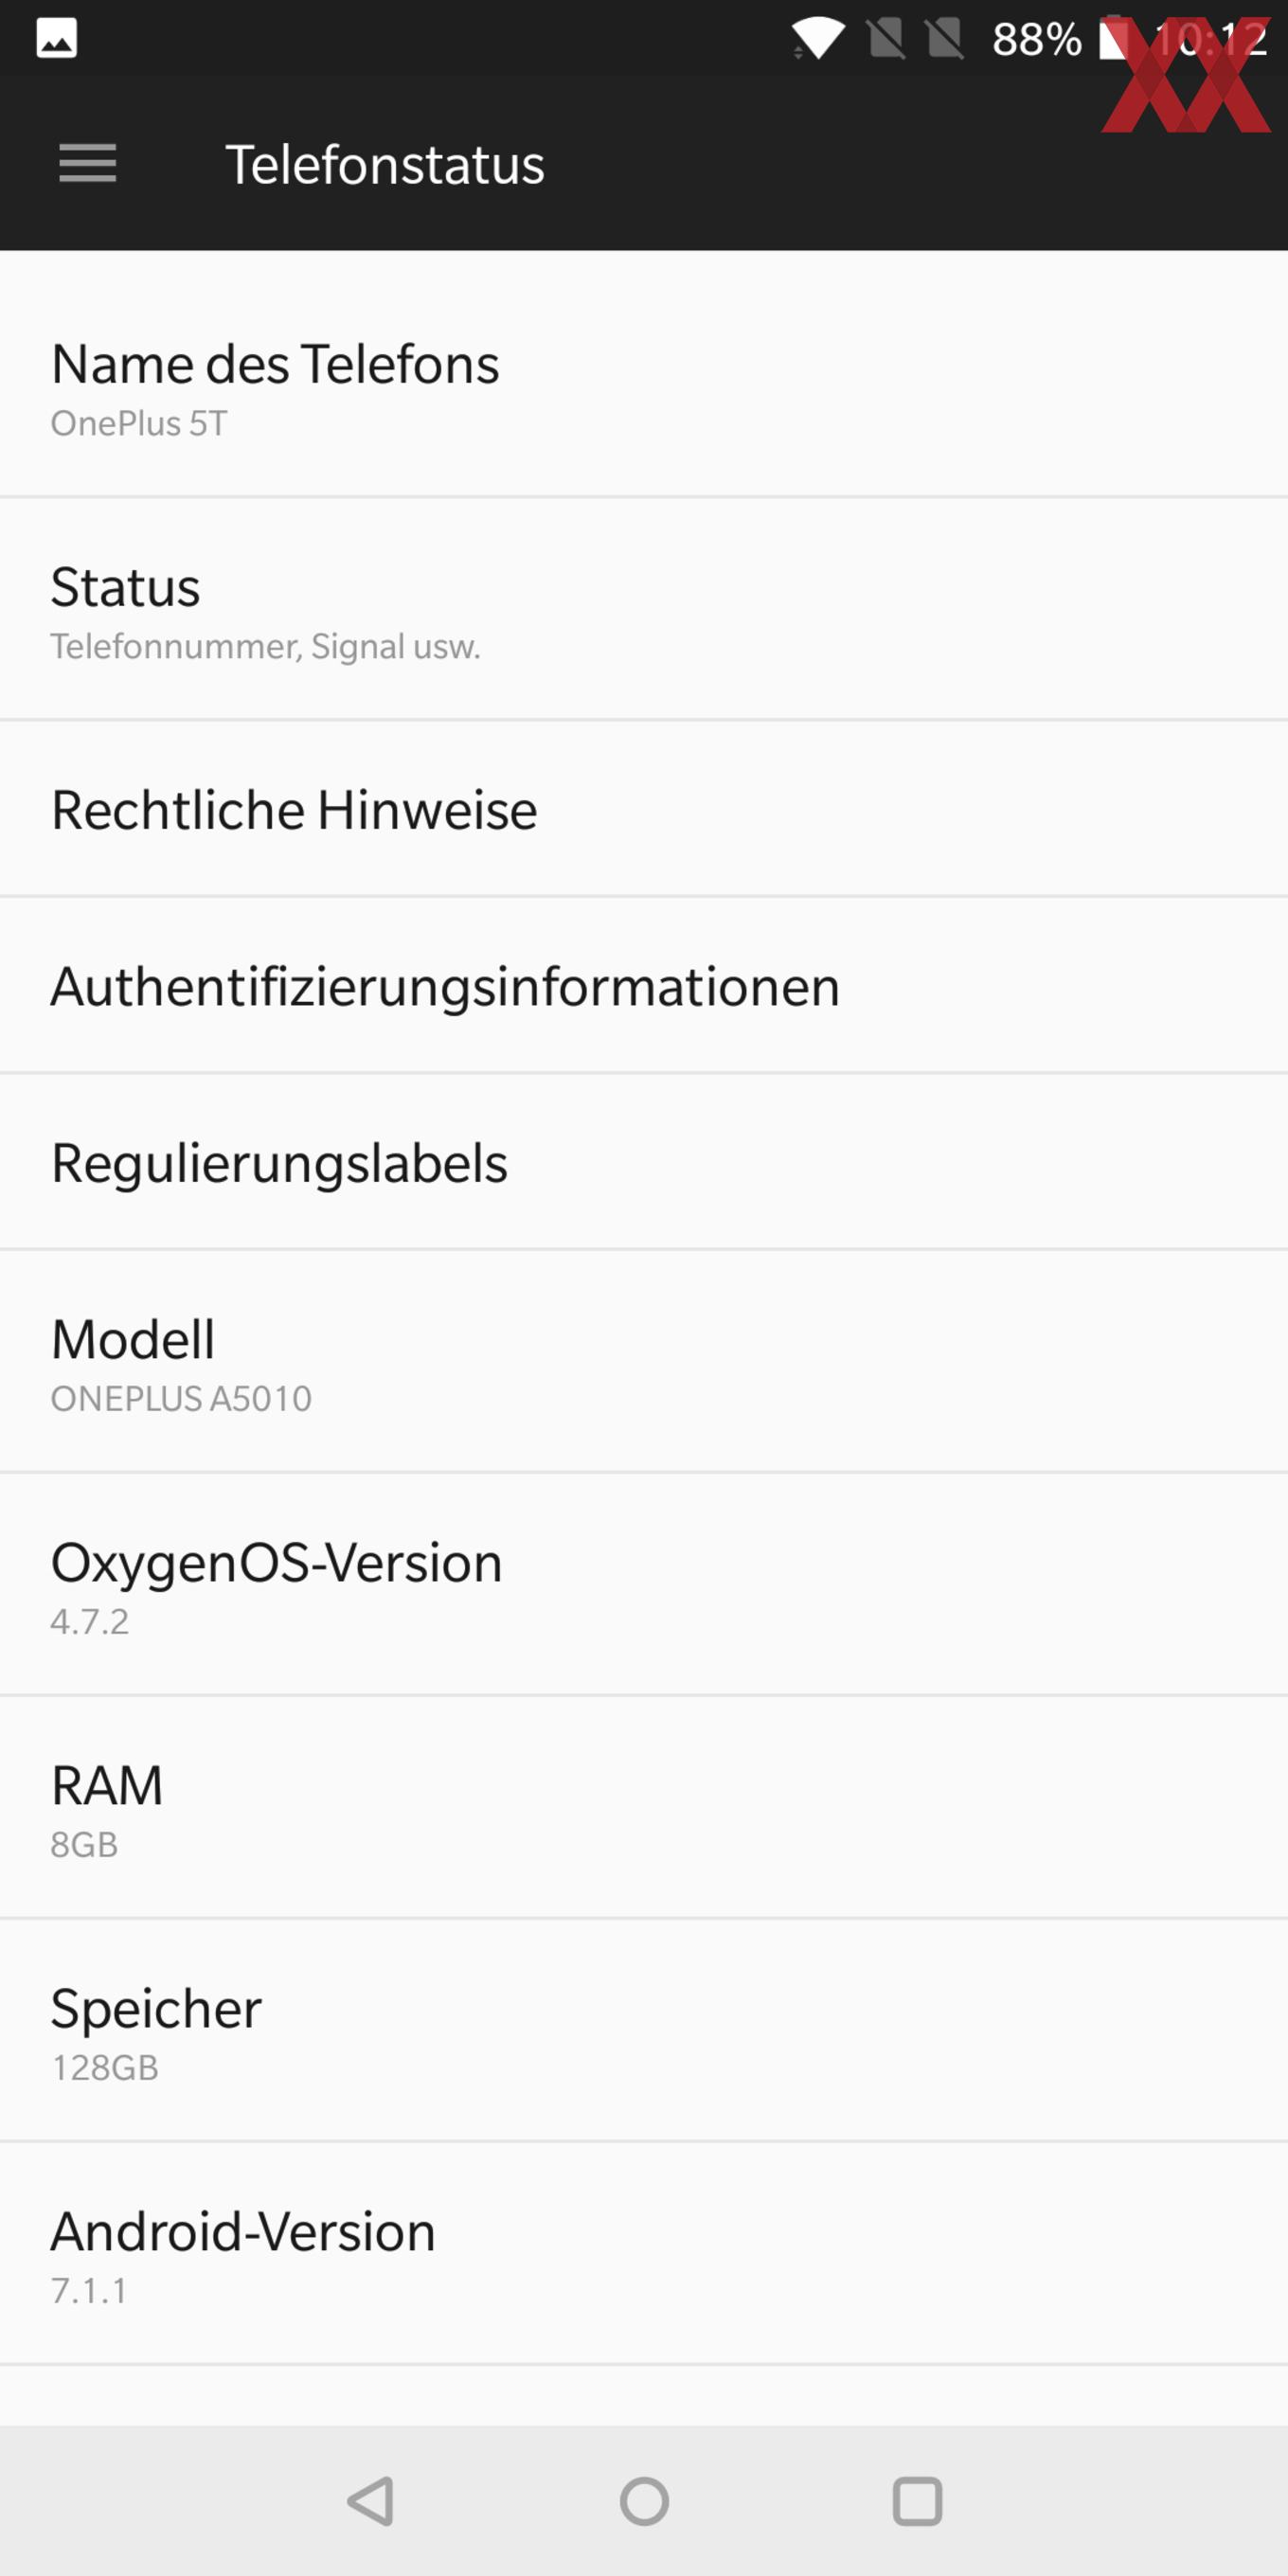Screen dimensions: 1288x2576
Task: Open Authentifizierungsinformationen
Action: coord(644,985)
